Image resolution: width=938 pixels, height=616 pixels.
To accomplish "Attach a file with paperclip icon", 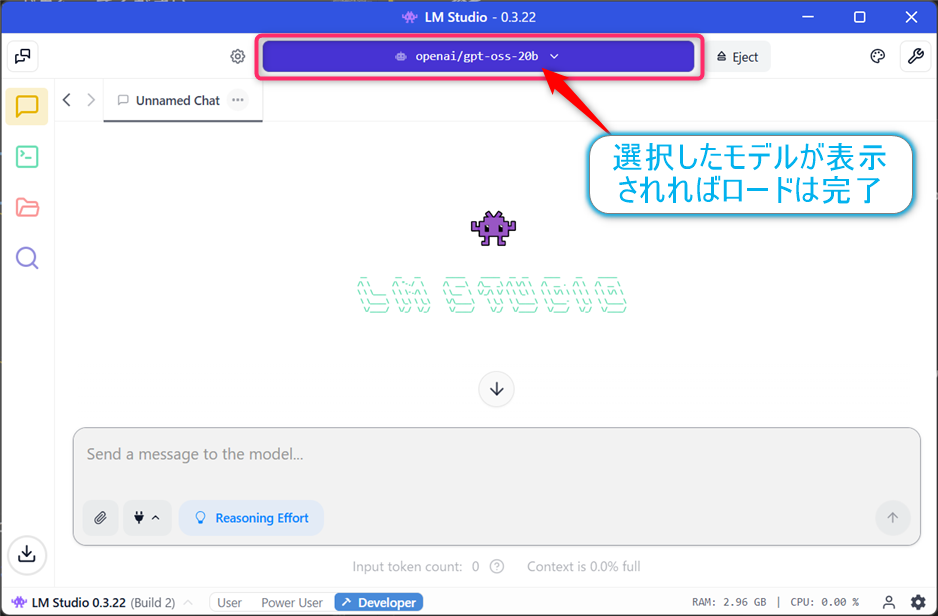I will tap(100, 518).
